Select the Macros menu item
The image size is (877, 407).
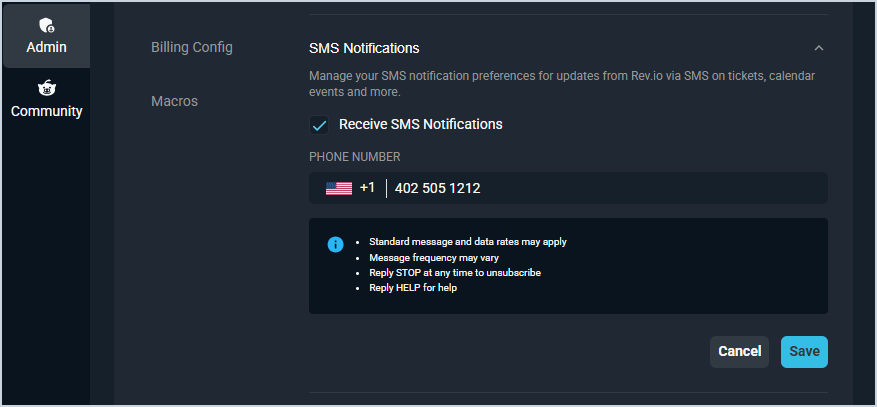click(x=174, y=101)
